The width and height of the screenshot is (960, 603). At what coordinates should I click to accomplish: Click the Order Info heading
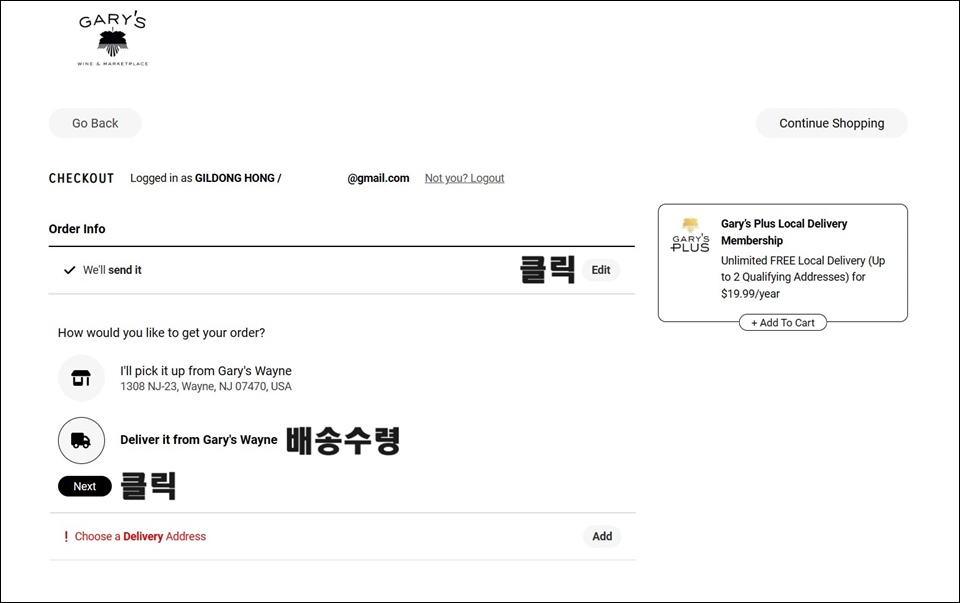pyautogui.click(x=77, y=229)
